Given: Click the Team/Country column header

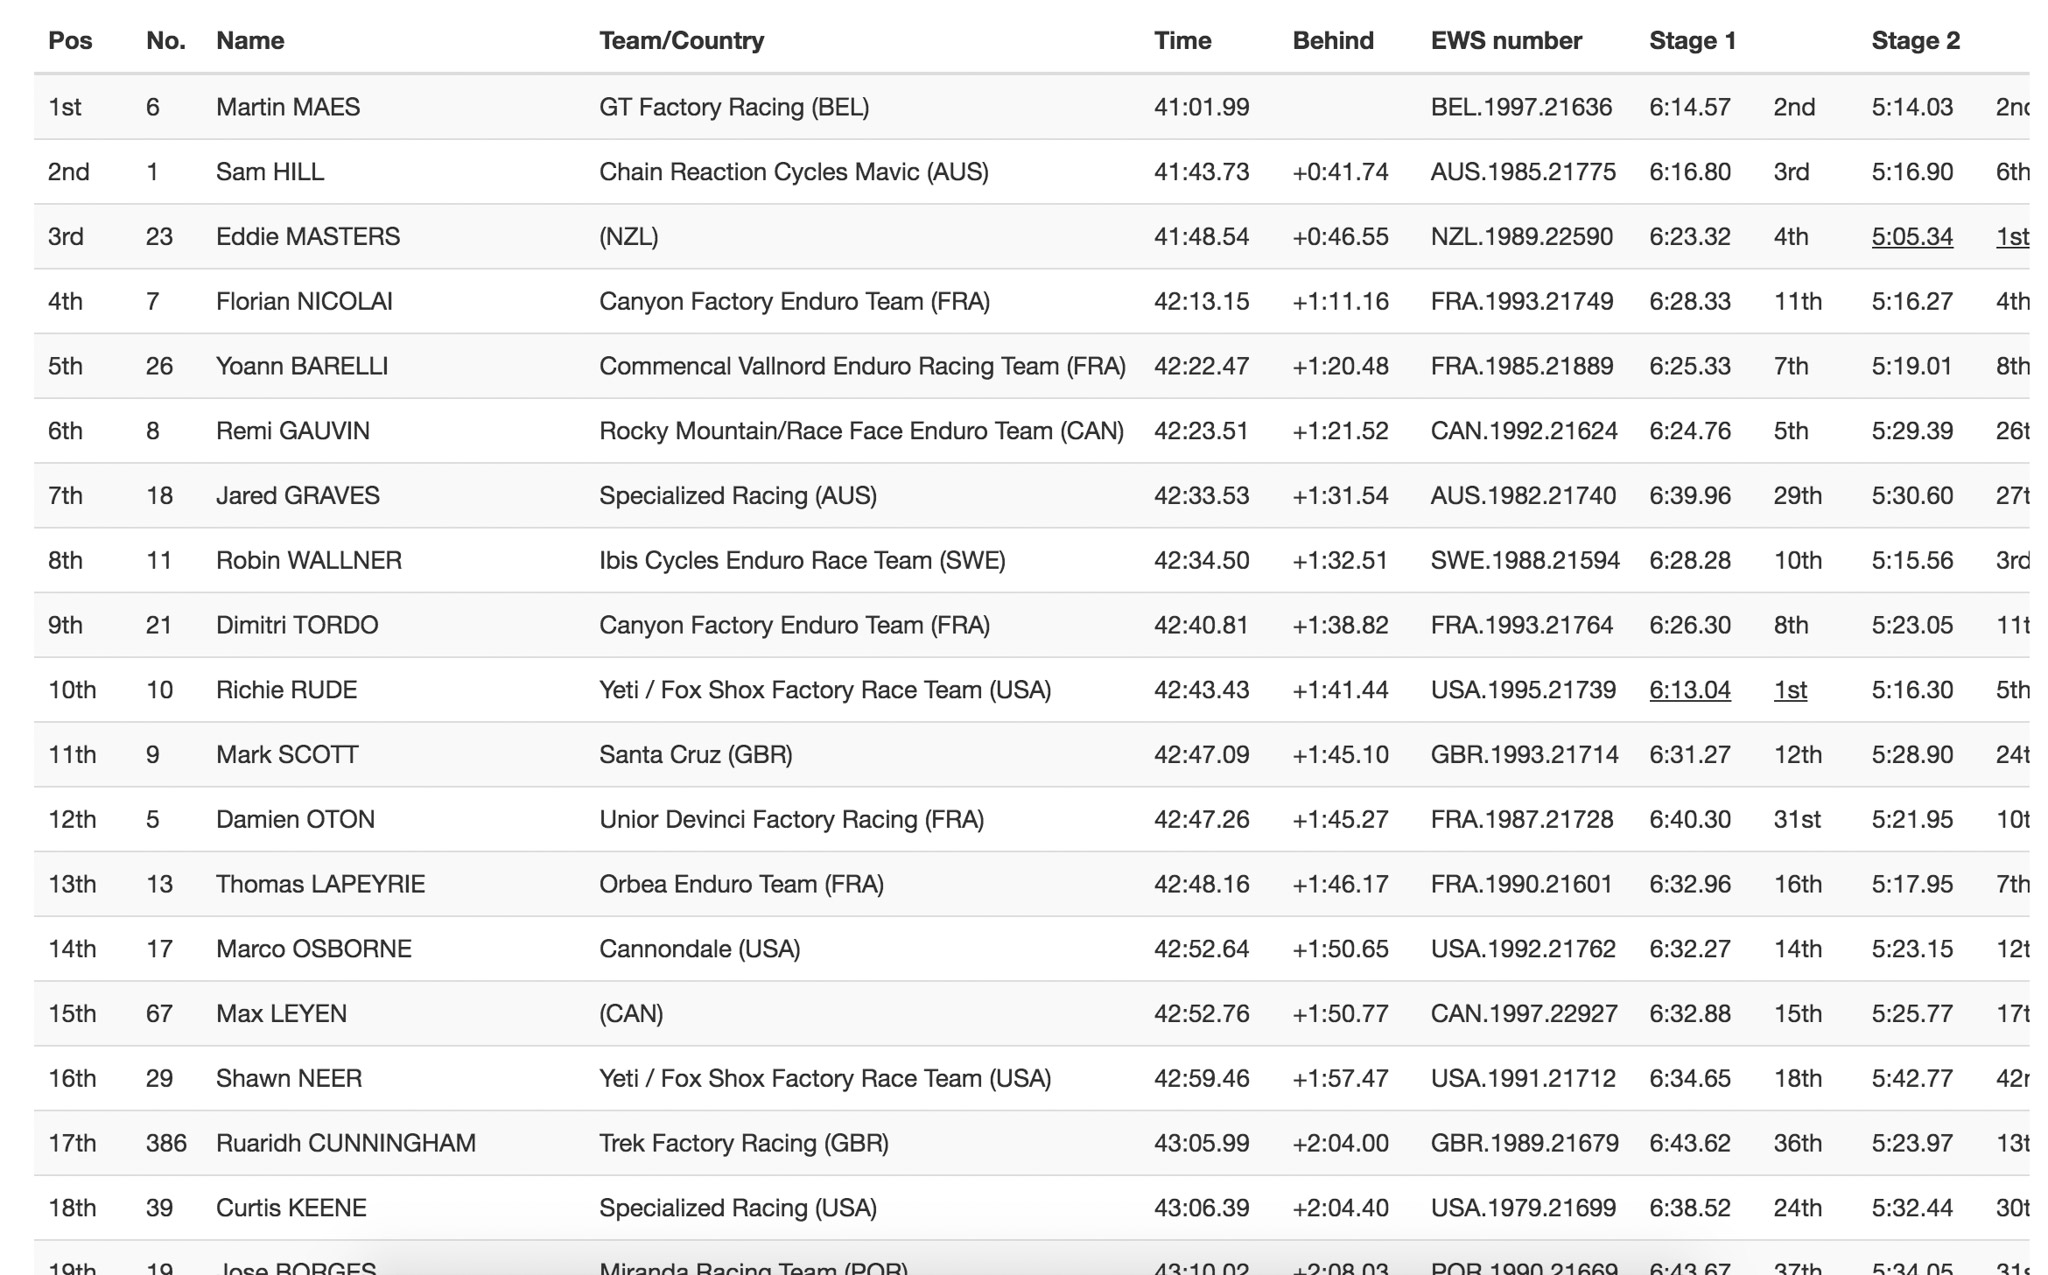Looking at the screenshot, I should (x=681, y=41).
